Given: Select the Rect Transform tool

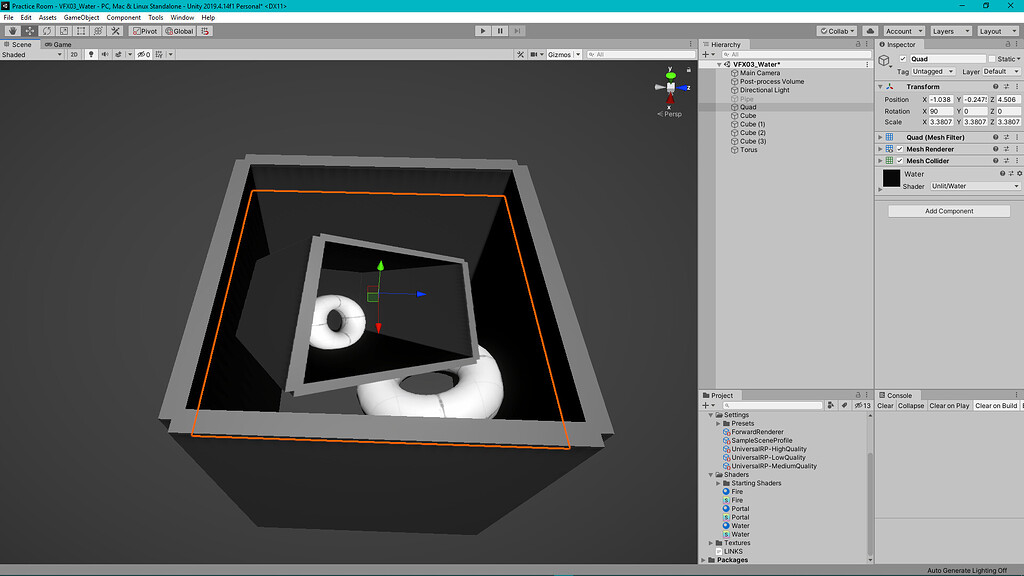Looking at the screenshot, I should 81,31.
